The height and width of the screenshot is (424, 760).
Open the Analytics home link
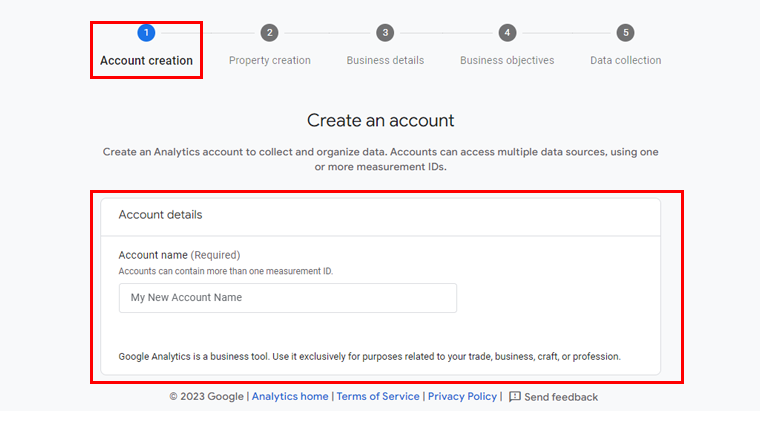point(290,396)
